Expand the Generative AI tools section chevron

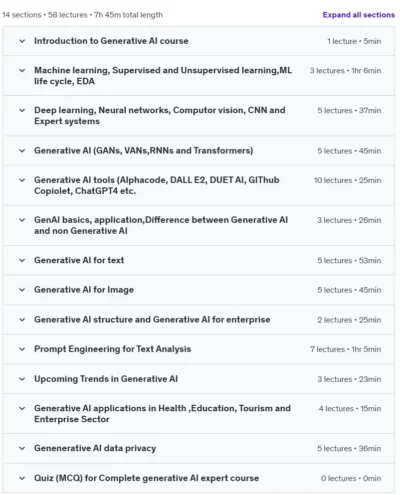22,180
